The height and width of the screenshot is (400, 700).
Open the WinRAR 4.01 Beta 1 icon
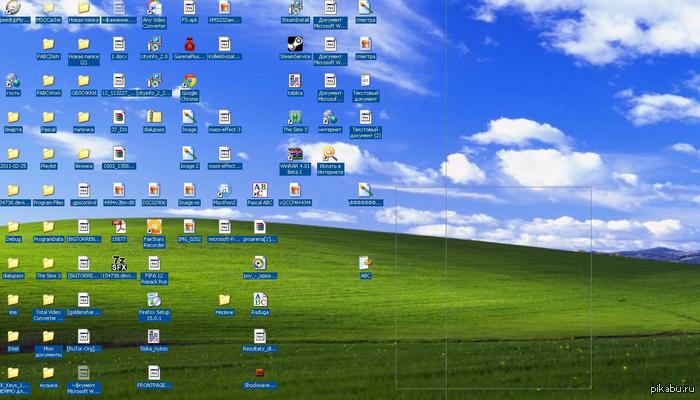pos(295,154)
